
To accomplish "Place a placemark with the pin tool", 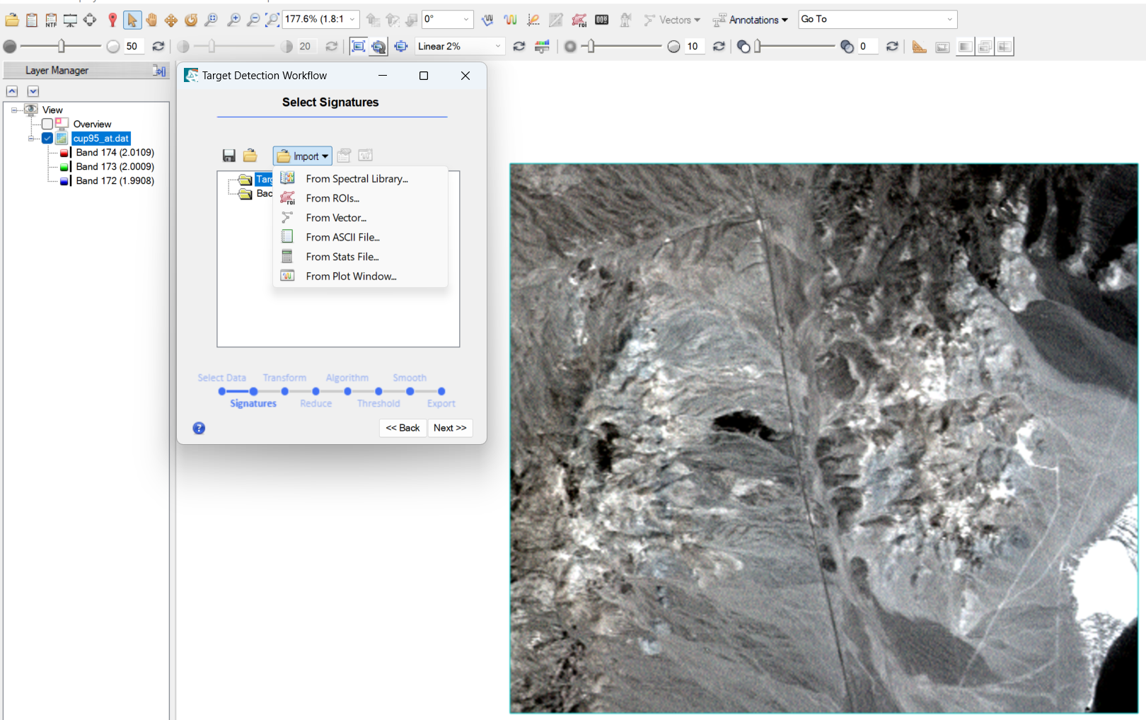I will (112, 20).
